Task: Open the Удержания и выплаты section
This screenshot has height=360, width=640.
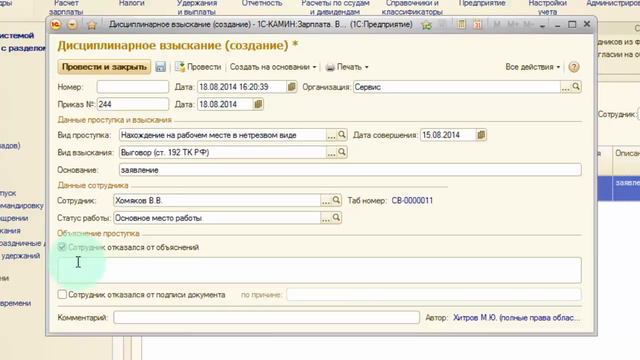Action: pos(197,7)
